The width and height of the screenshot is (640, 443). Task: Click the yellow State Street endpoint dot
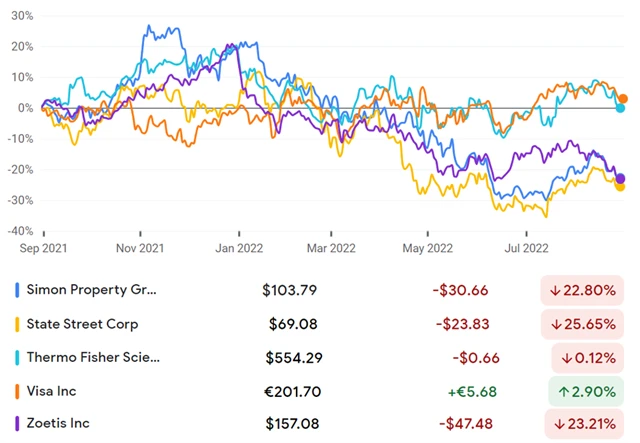point(620,186)
